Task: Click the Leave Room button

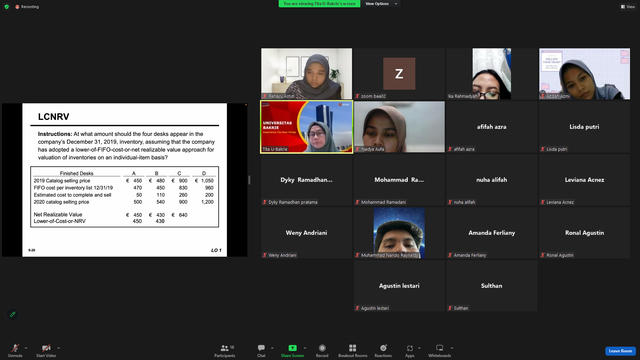Action: [620, 351]
